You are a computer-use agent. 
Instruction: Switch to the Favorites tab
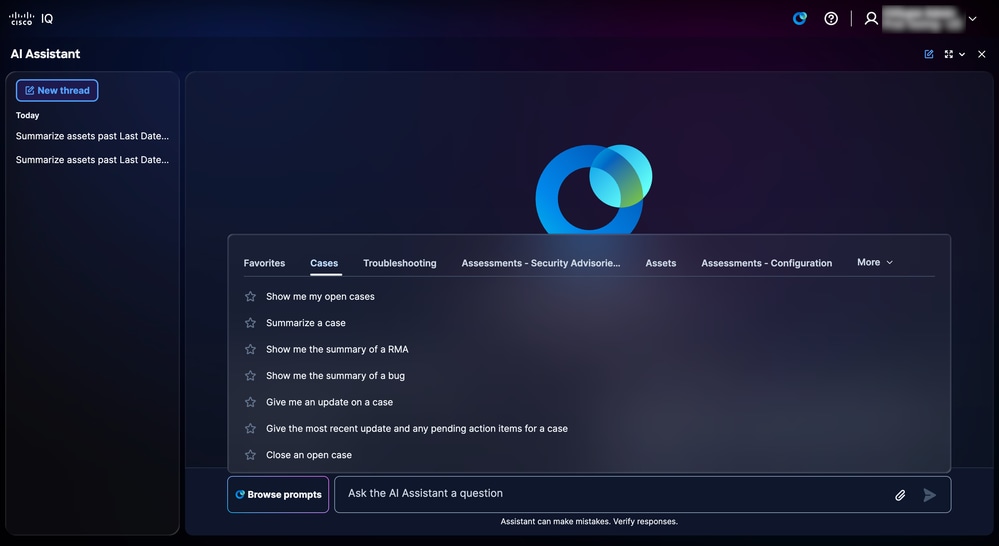click(264, 263)
